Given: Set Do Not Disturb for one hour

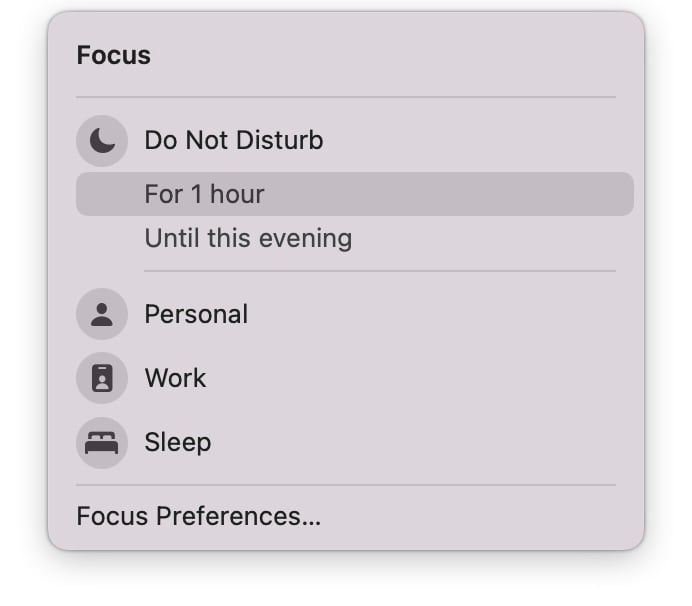Looking at the screenshot, I should [x=355, y=194].
